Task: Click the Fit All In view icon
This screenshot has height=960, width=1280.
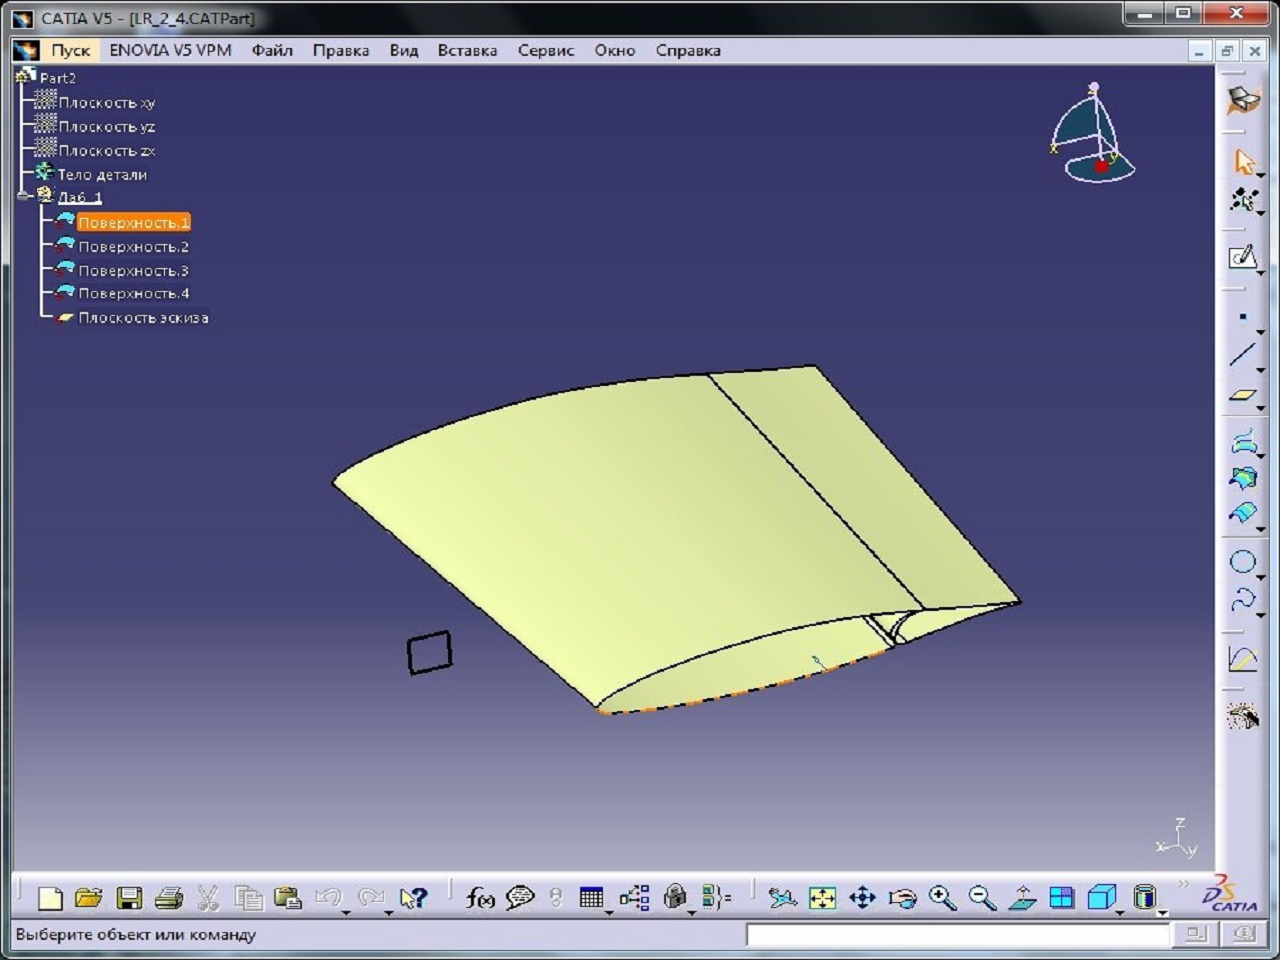Action: (x=822, y=898)
